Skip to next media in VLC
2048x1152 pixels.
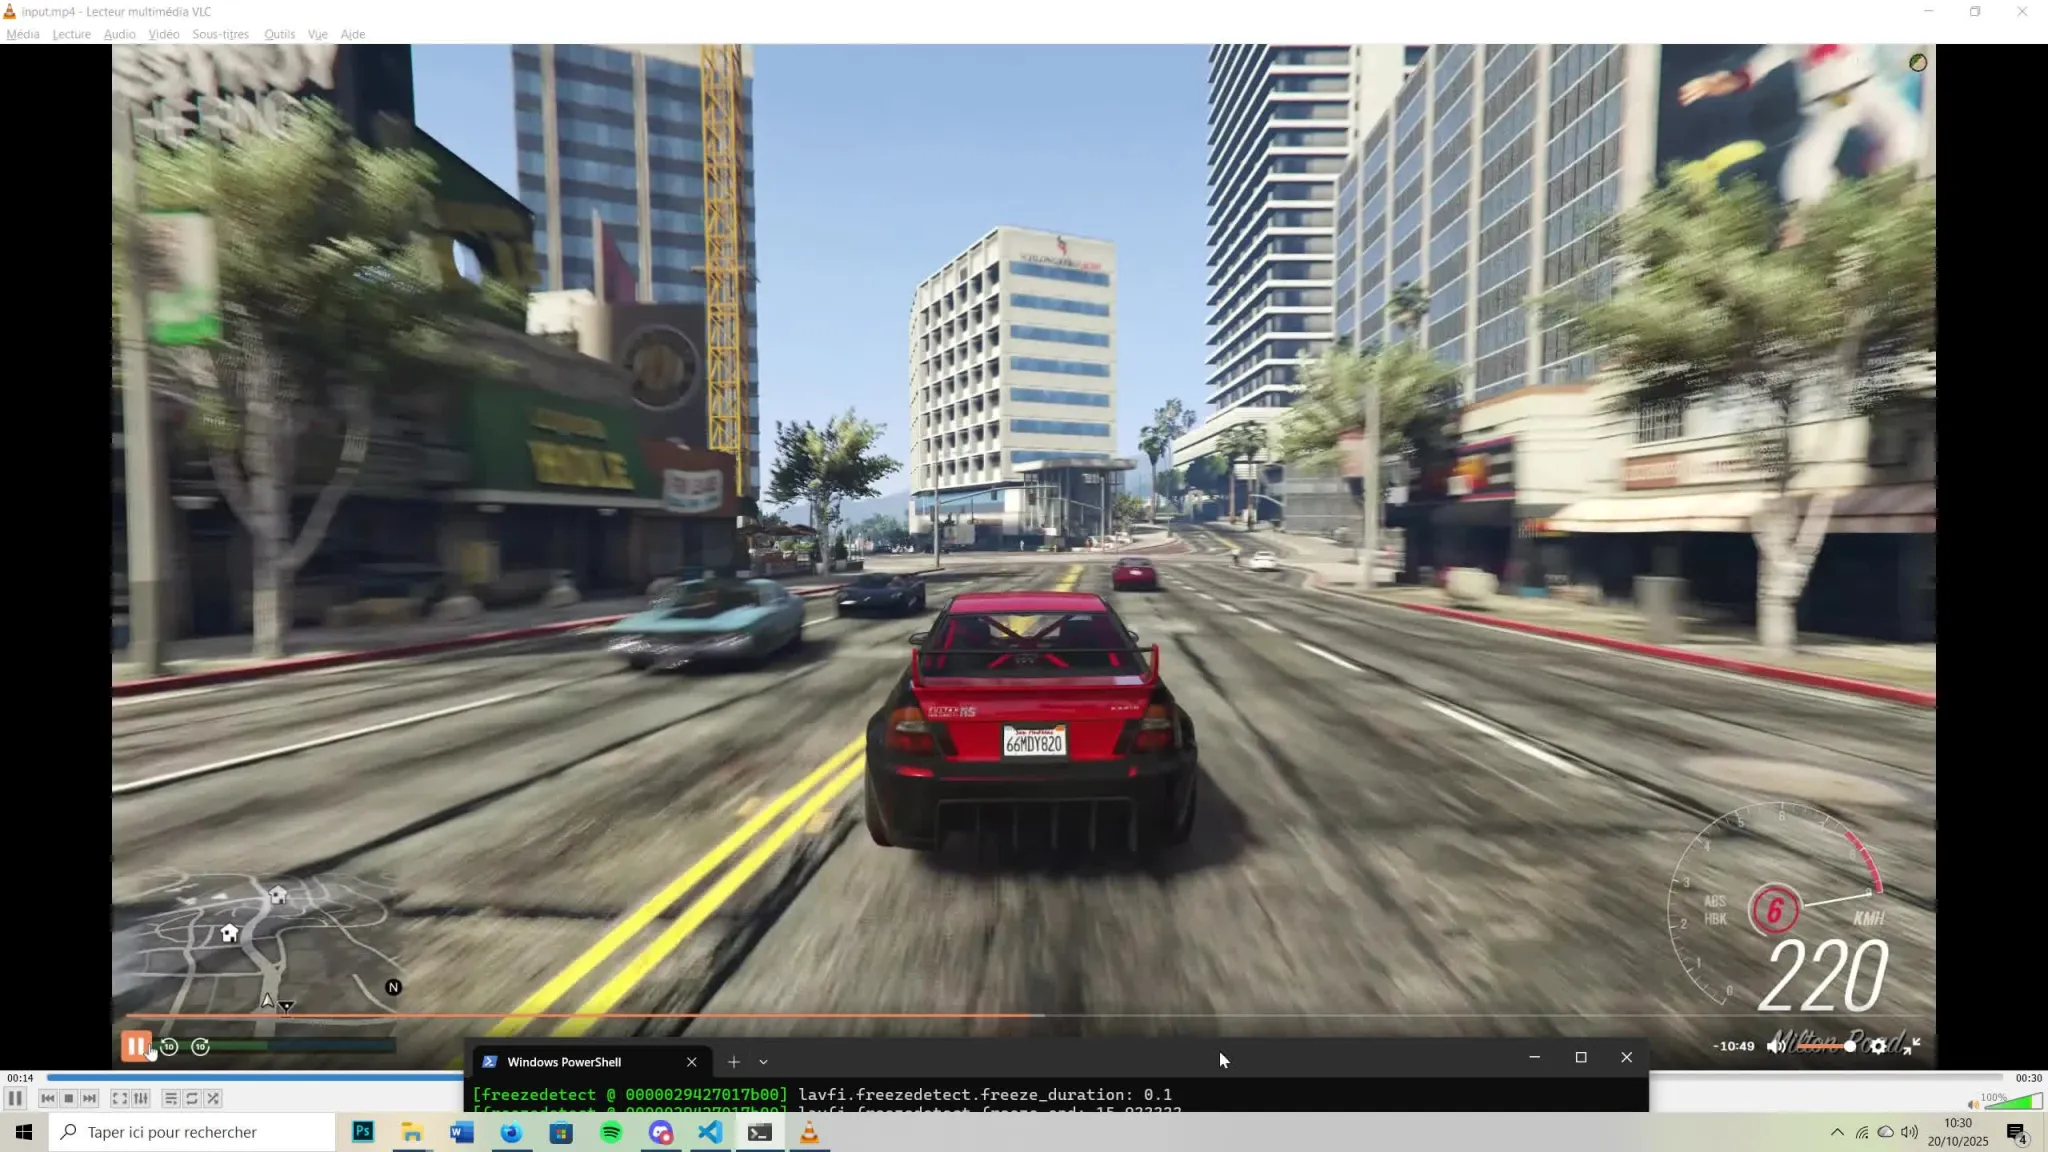(90, 1098)
